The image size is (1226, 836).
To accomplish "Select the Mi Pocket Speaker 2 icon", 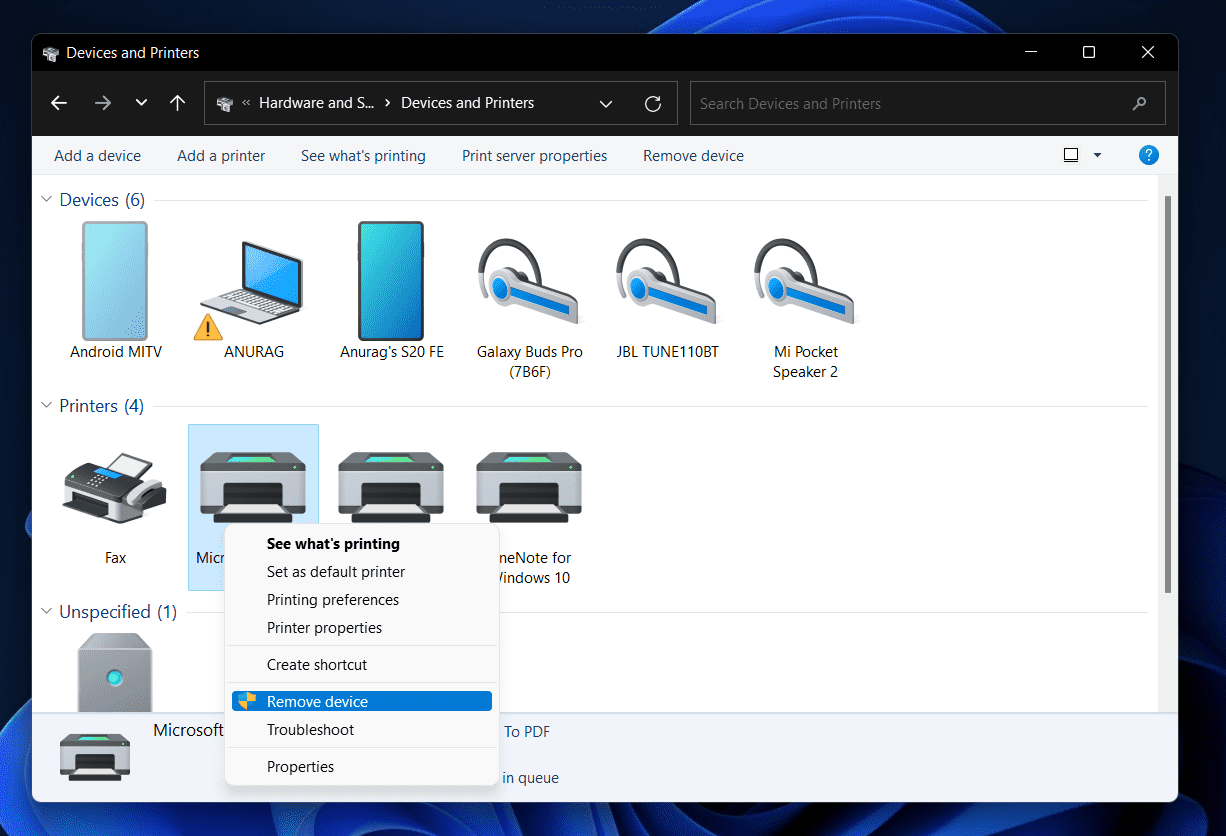I will pyautogui.click(x=804, y=282).
